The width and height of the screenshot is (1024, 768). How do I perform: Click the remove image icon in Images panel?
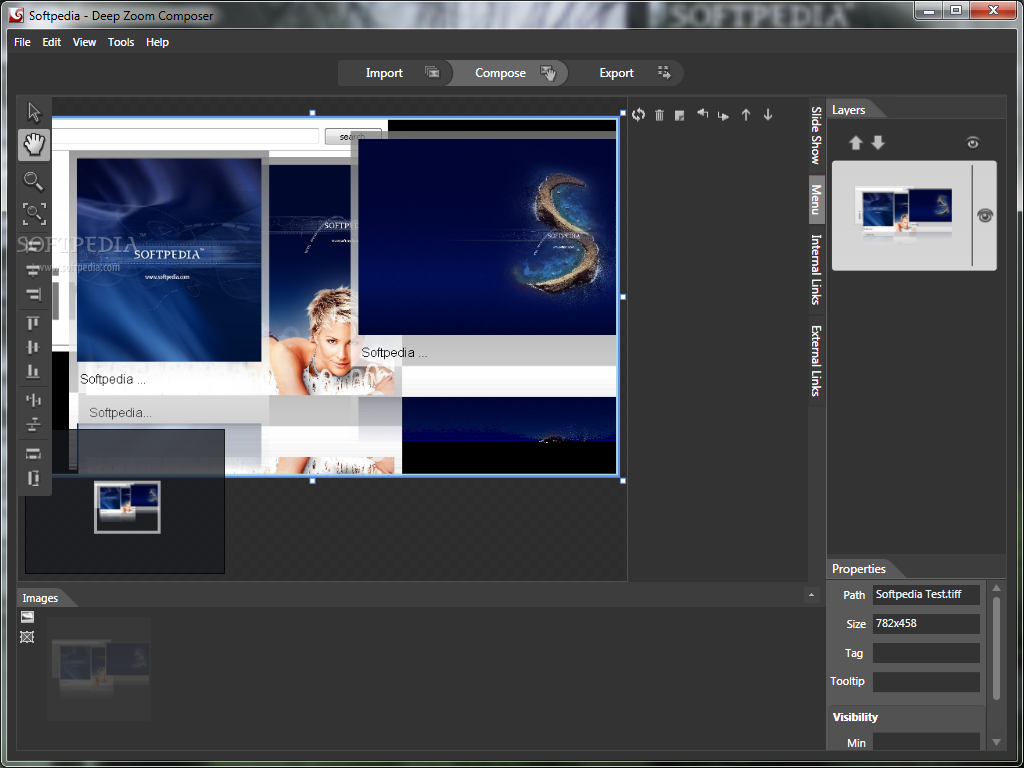(27, 637)
